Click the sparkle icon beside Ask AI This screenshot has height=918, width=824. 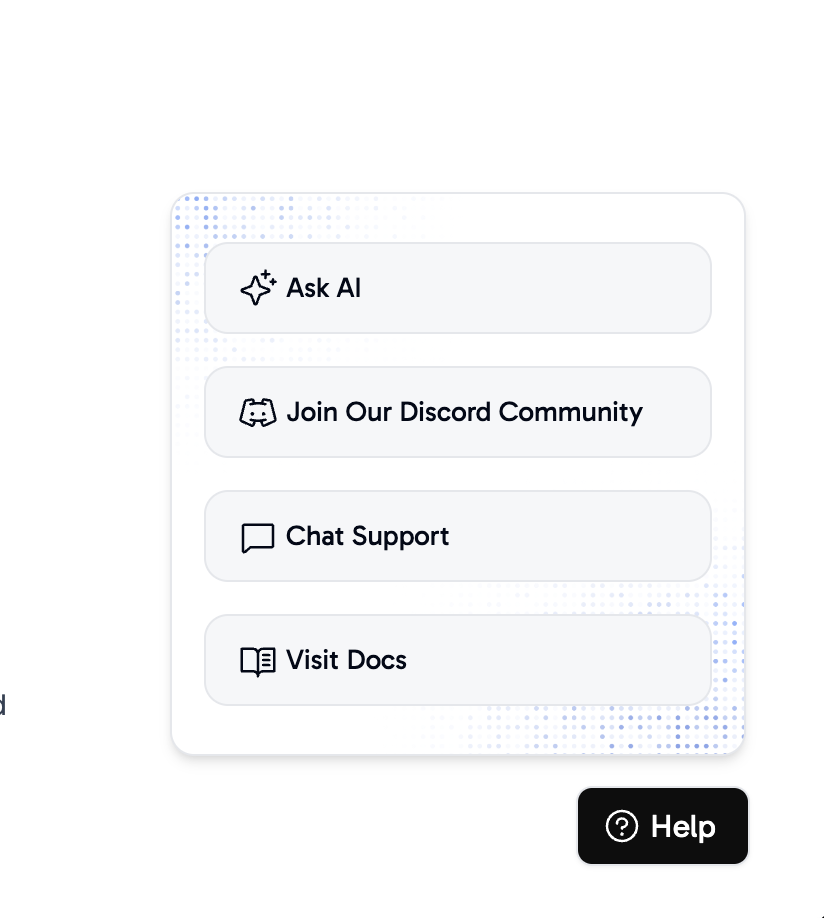[x=258, y=288]
